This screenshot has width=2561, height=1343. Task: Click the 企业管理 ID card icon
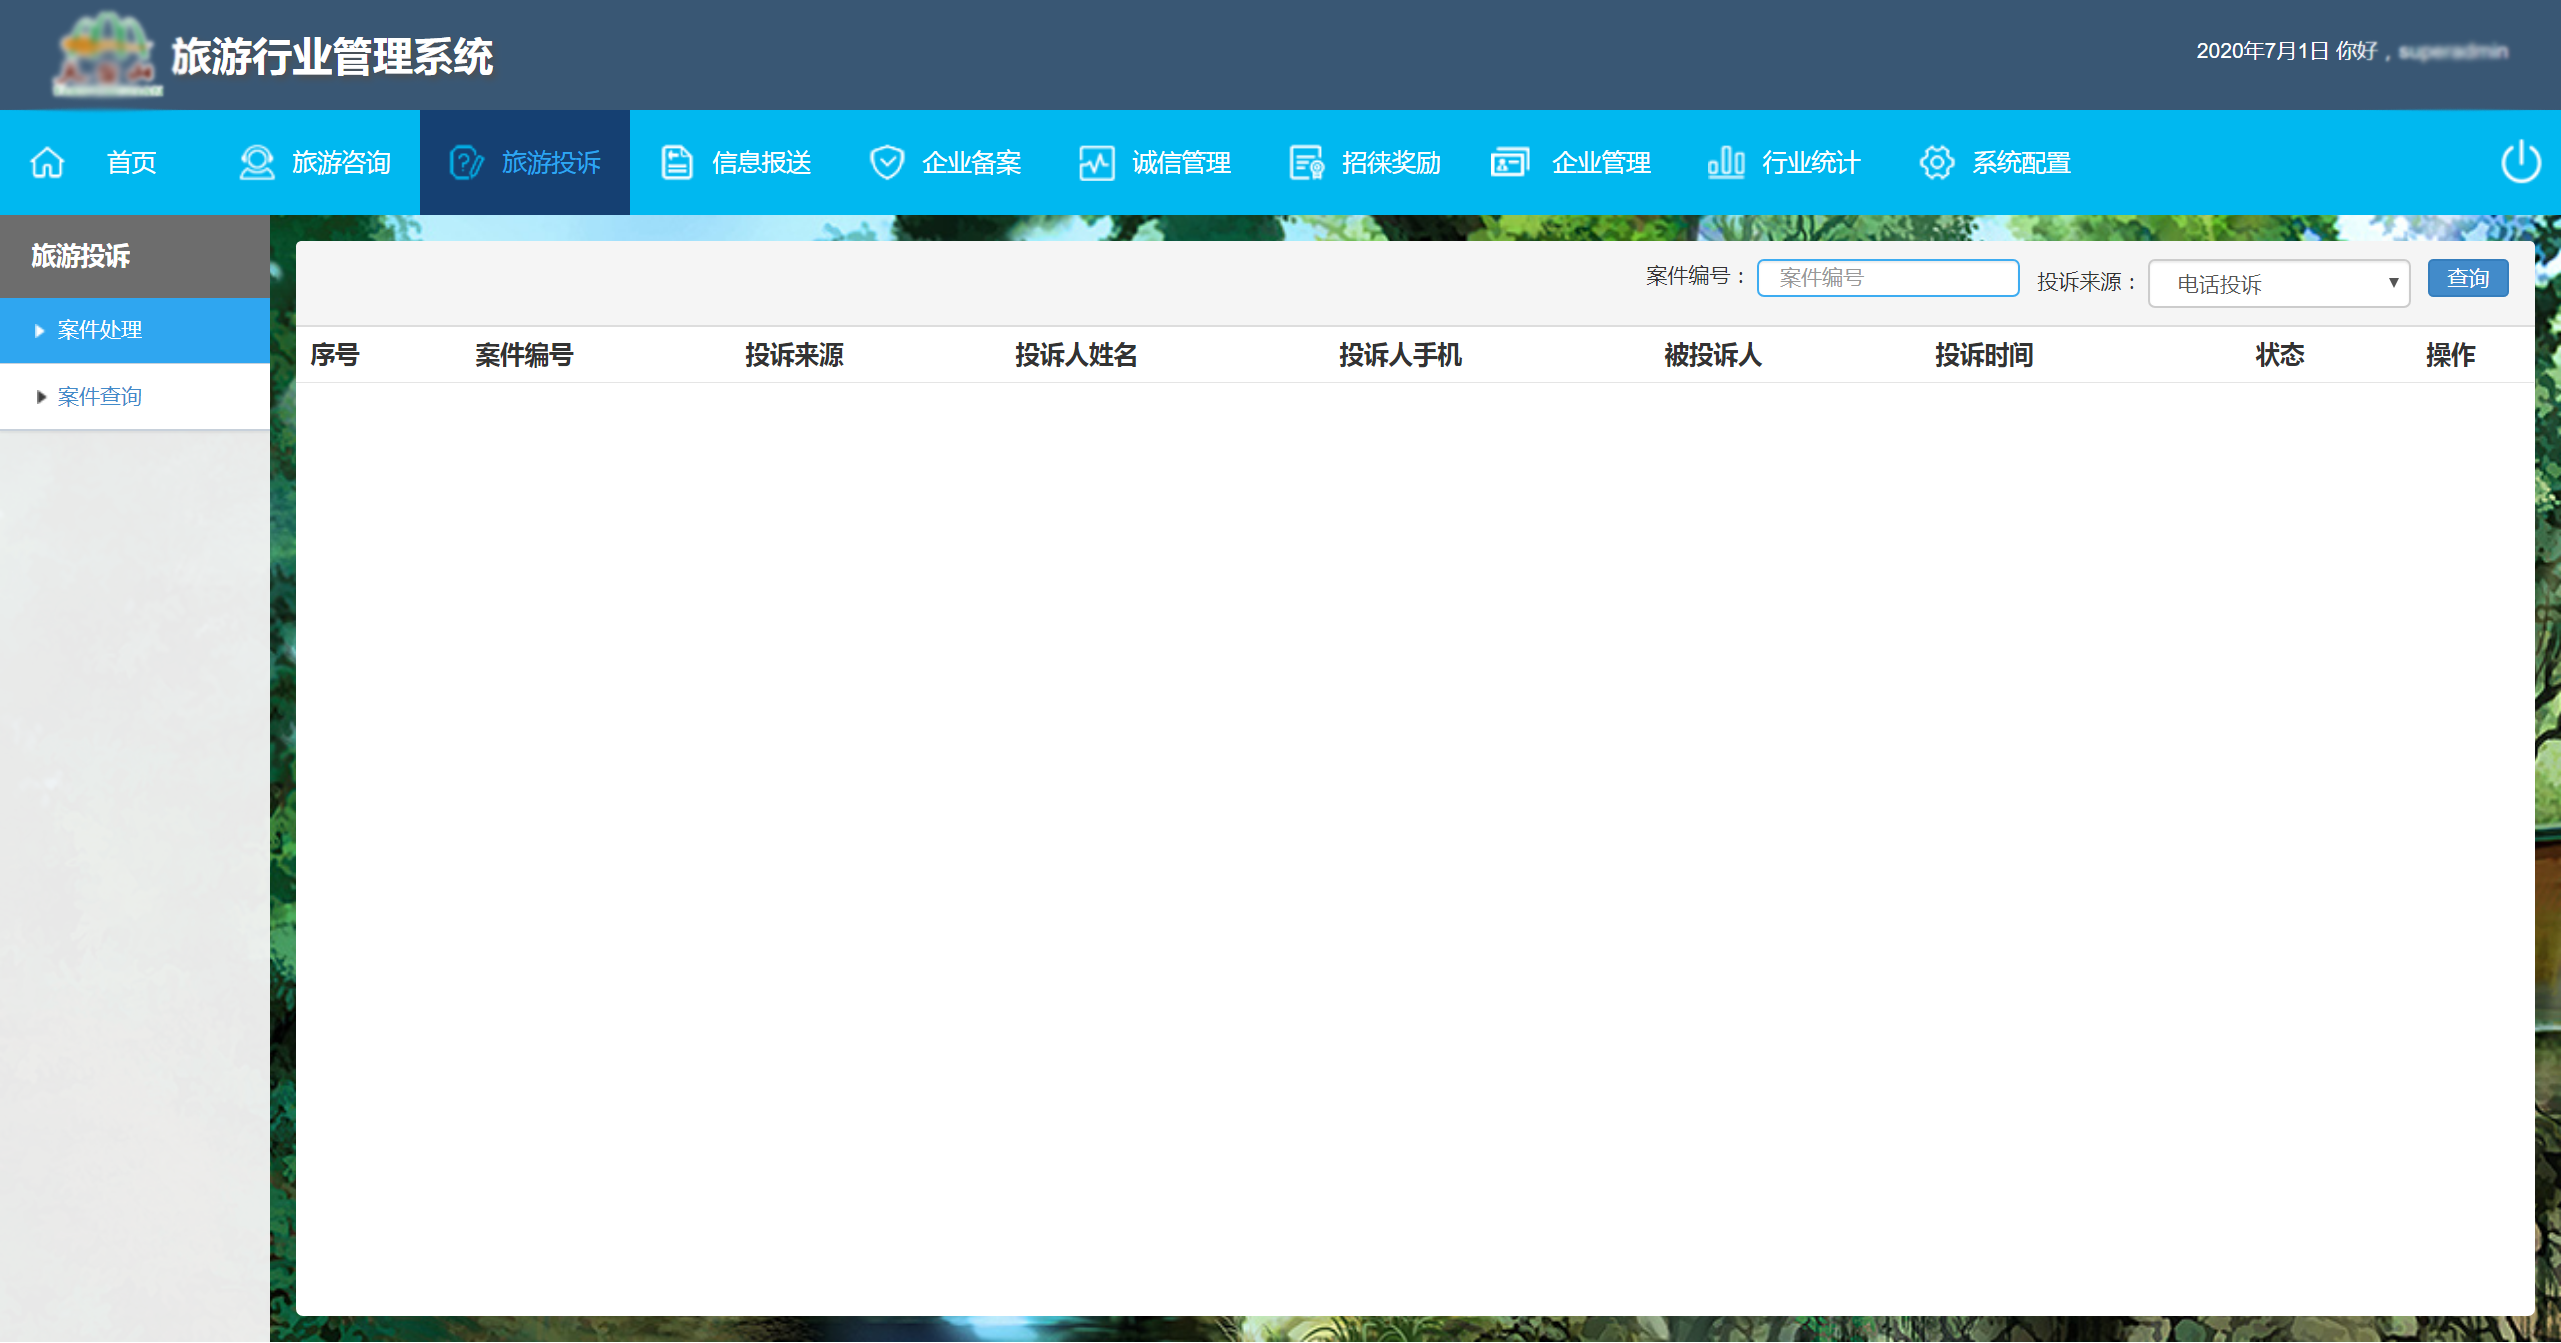(x=1509, y=162)
